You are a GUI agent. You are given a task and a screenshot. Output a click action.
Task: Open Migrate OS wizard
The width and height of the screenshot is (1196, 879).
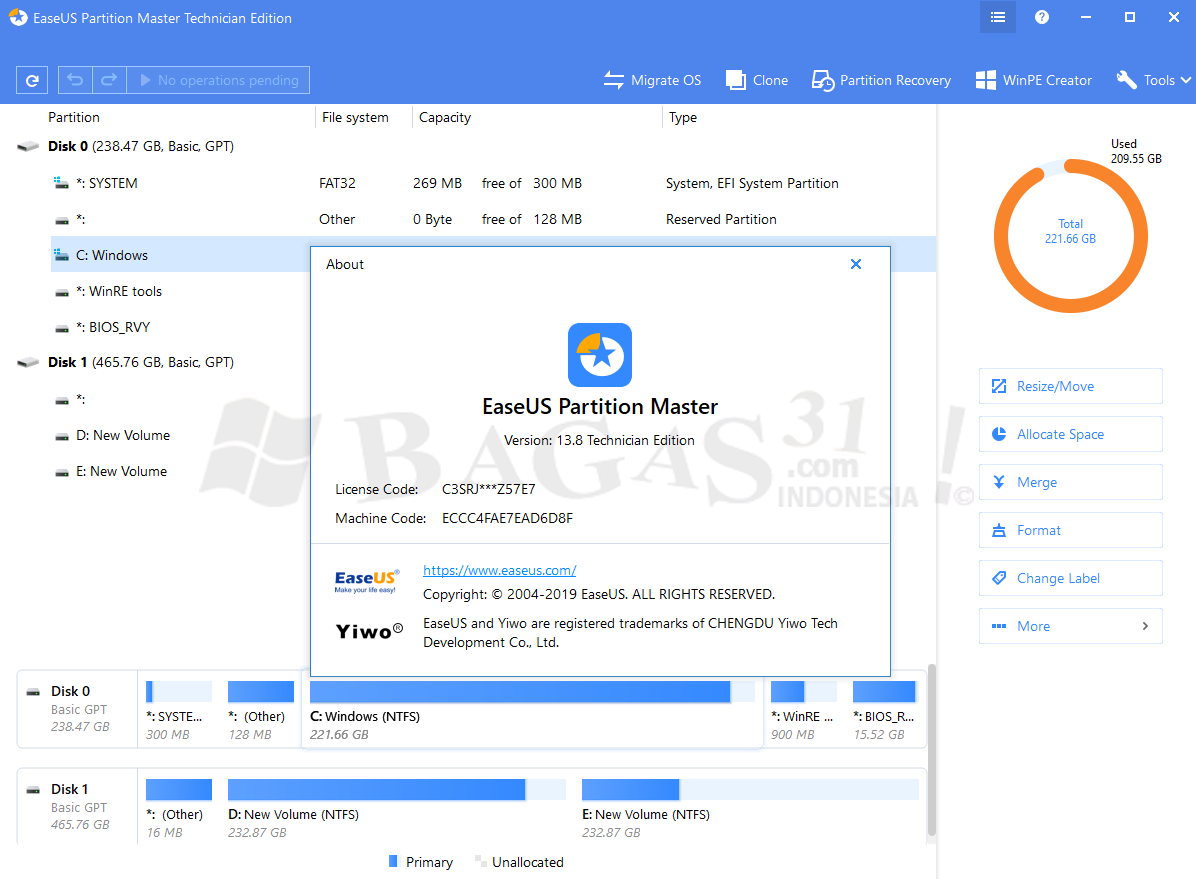tap(652, 80)
